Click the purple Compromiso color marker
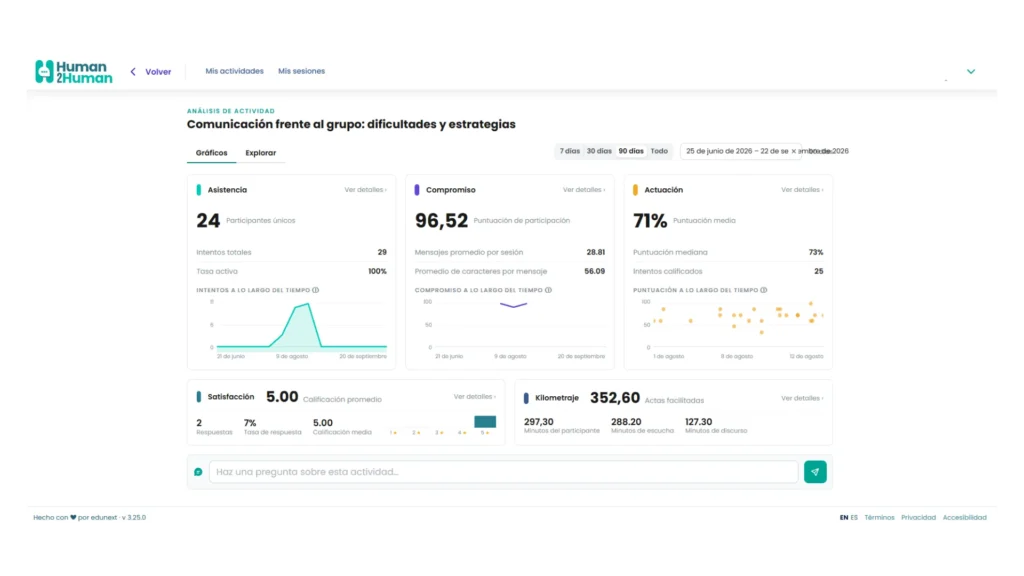1024x576 pixels. click(417, 190)
